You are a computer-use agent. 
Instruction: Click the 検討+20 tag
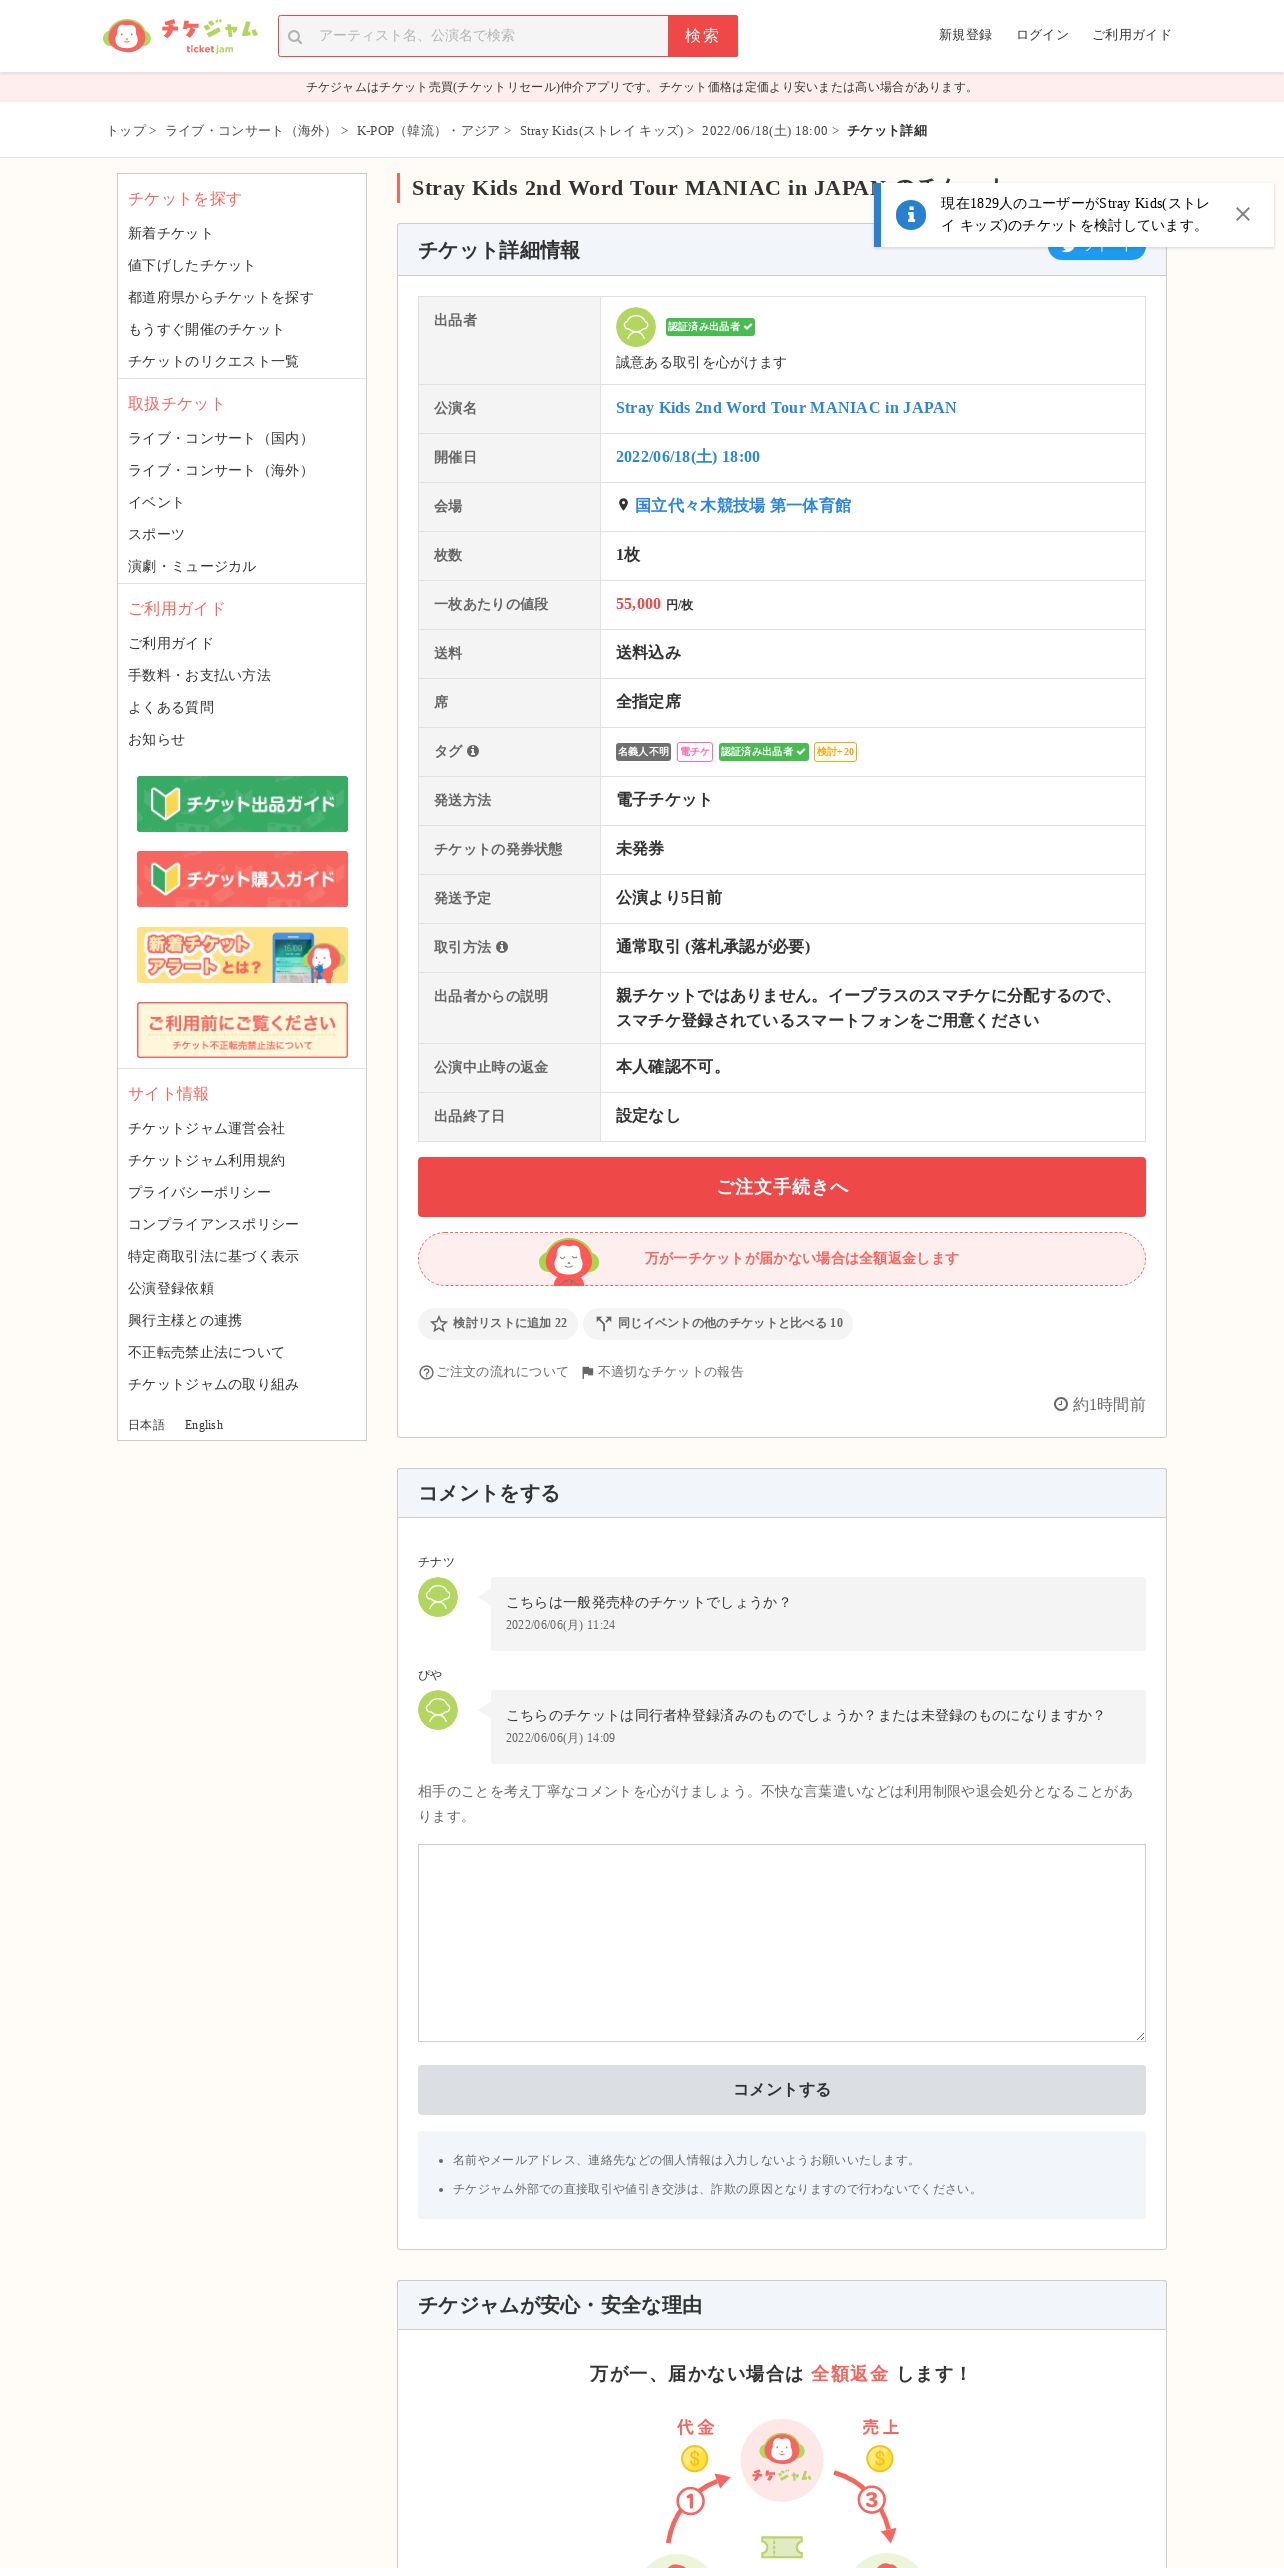pos(835,752)
